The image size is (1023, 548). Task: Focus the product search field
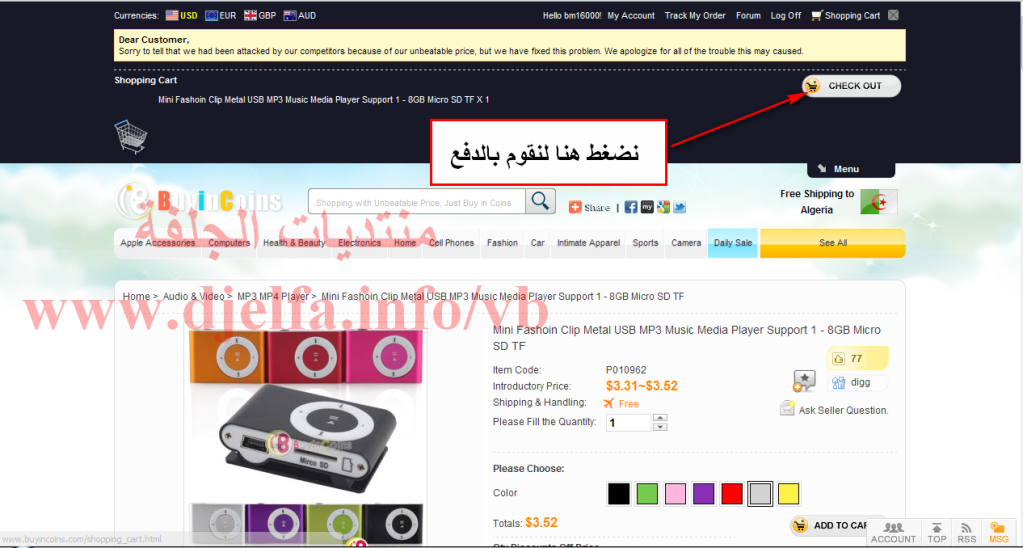417,202
